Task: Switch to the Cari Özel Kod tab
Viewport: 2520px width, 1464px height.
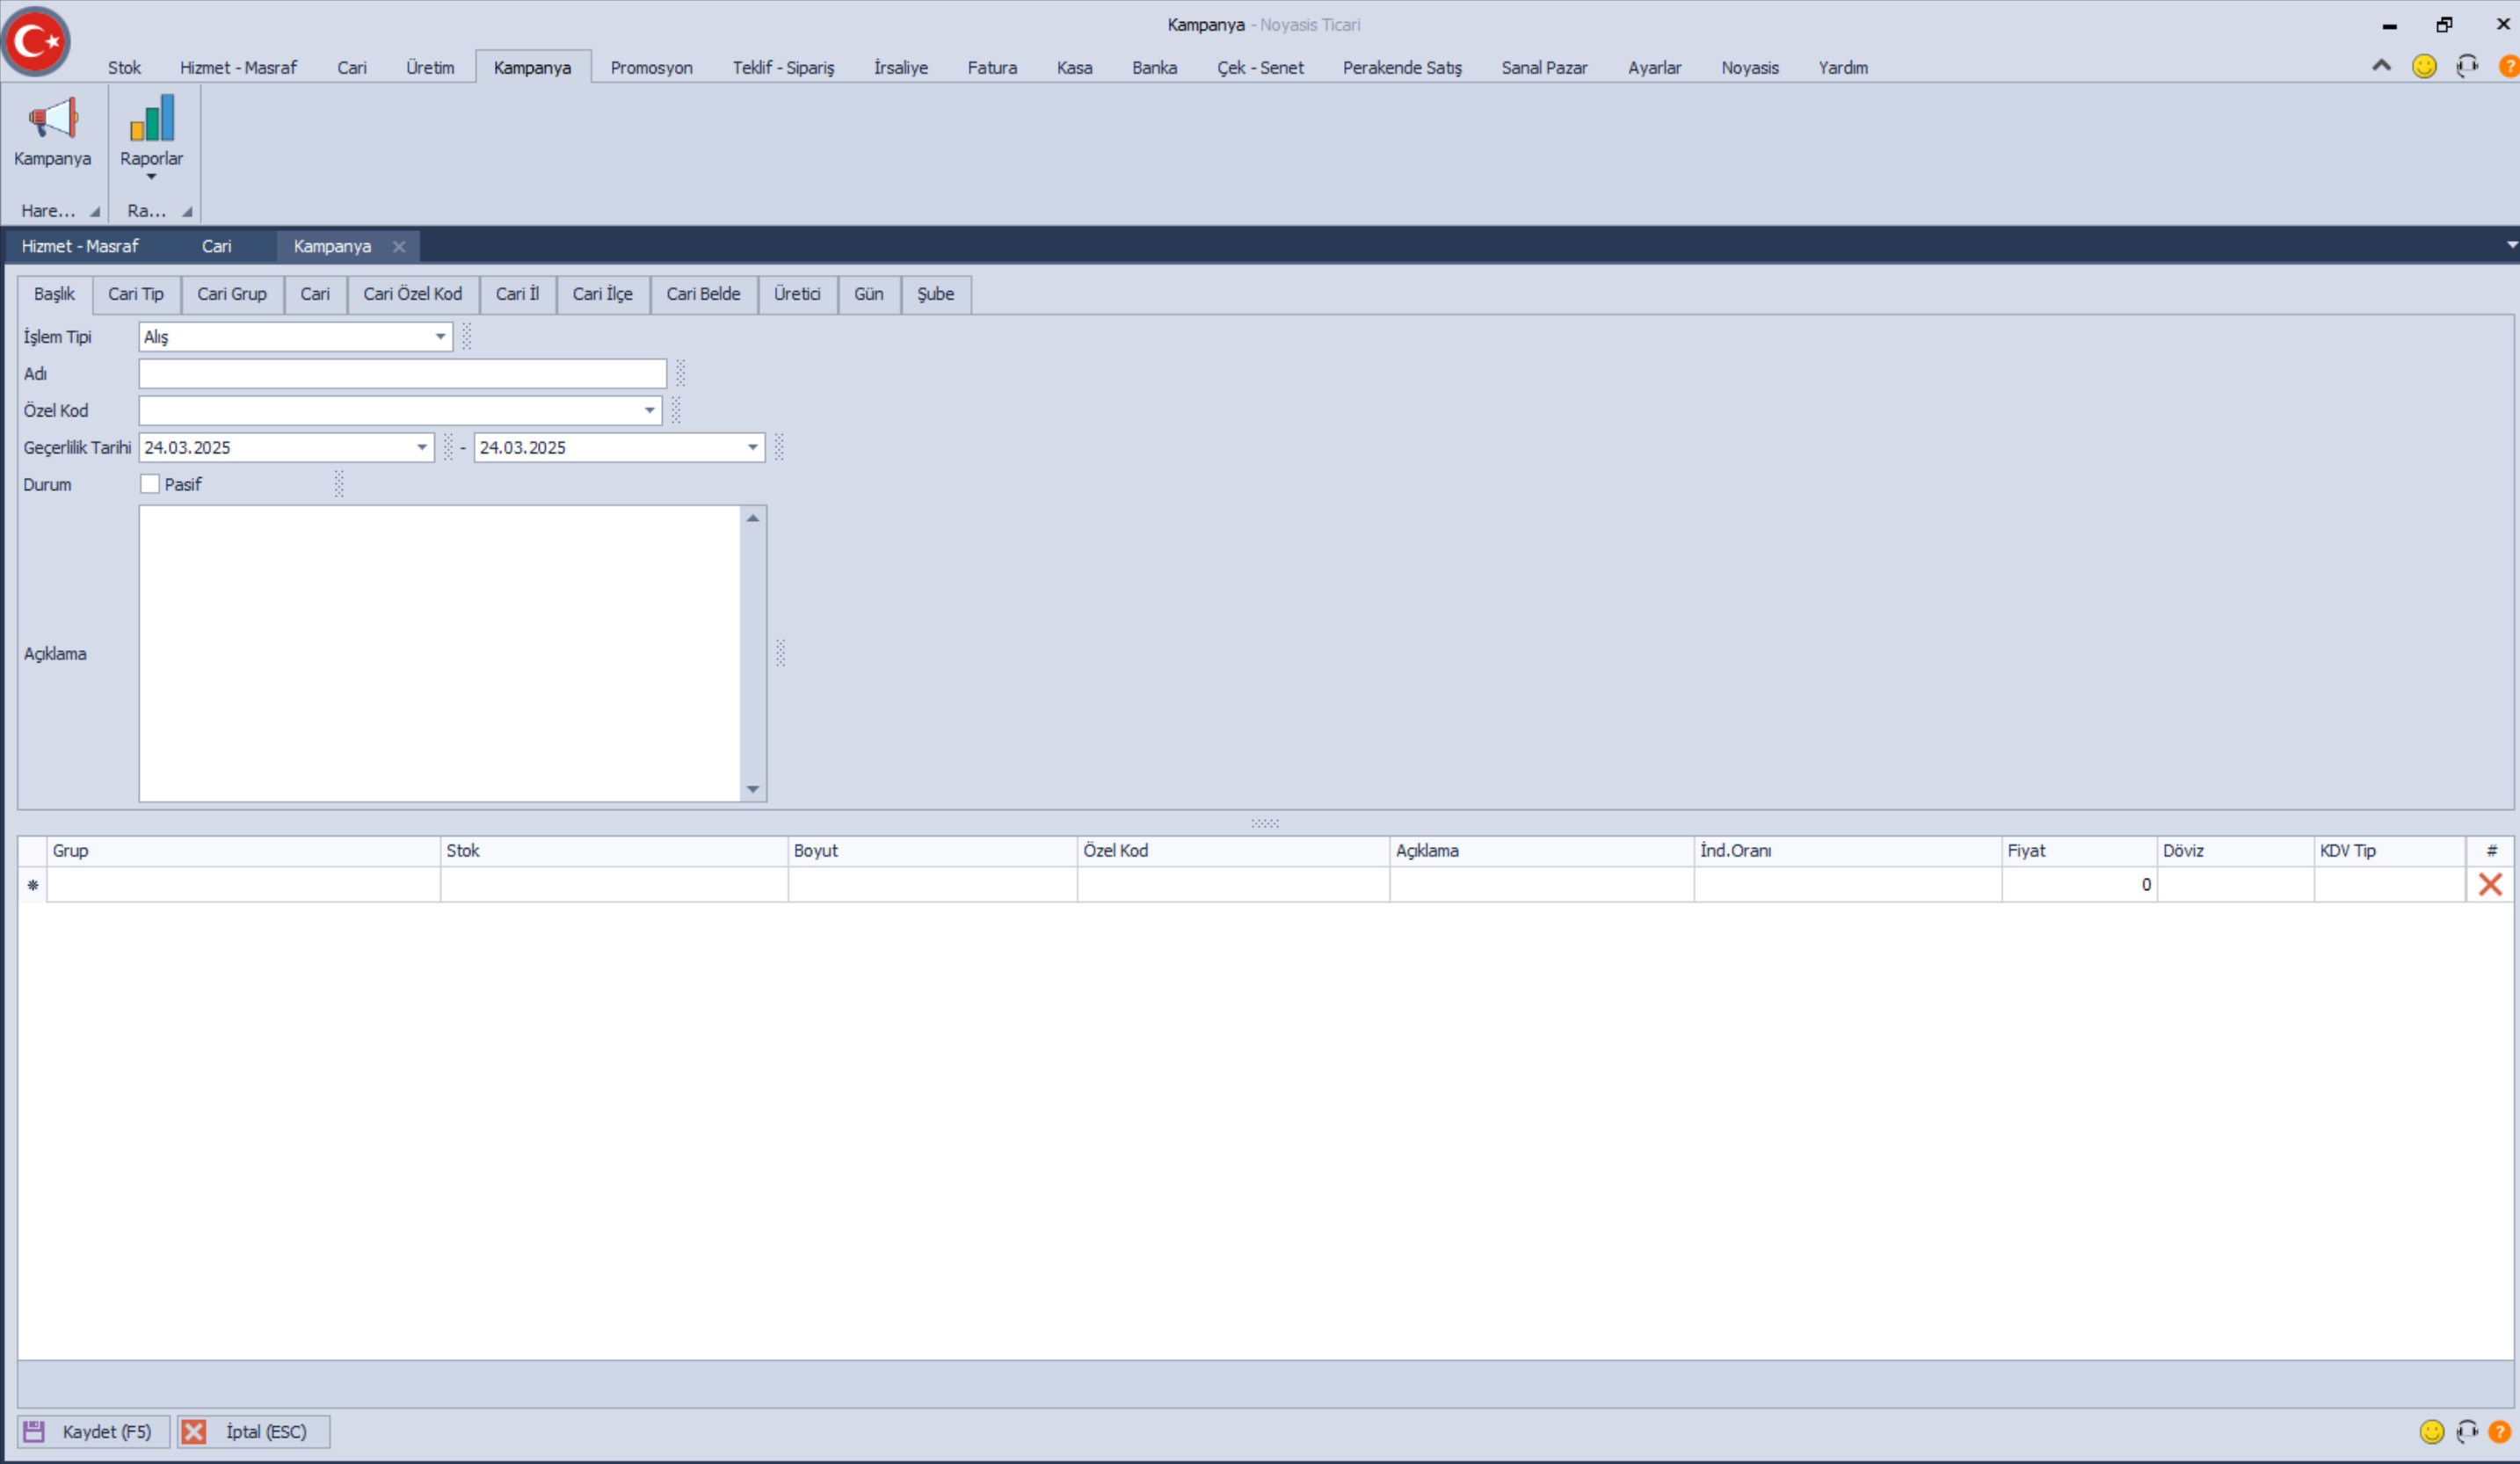Action: [x=413, y=294]
